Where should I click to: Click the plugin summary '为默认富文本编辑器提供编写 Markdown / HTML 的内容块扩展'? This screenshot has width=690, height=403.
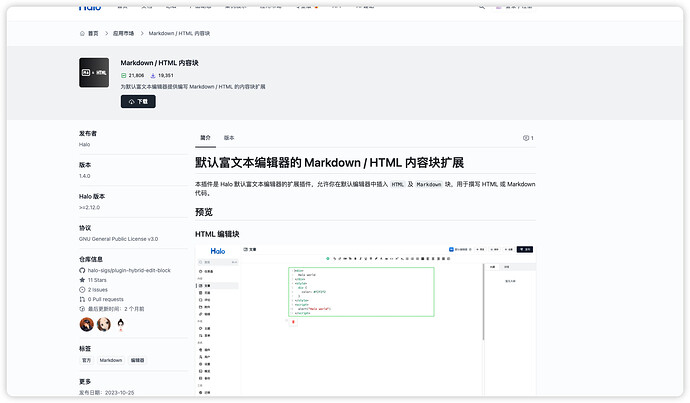[193, 87]
